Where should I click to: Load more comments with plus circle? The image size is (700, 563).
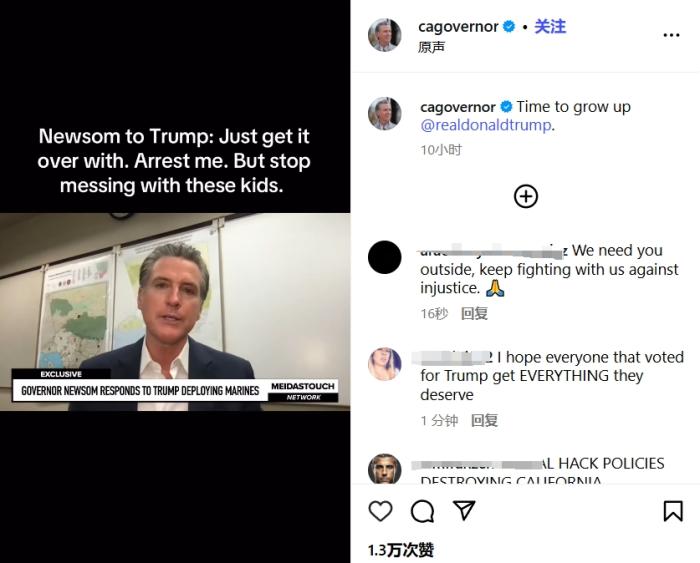point(526,196)
